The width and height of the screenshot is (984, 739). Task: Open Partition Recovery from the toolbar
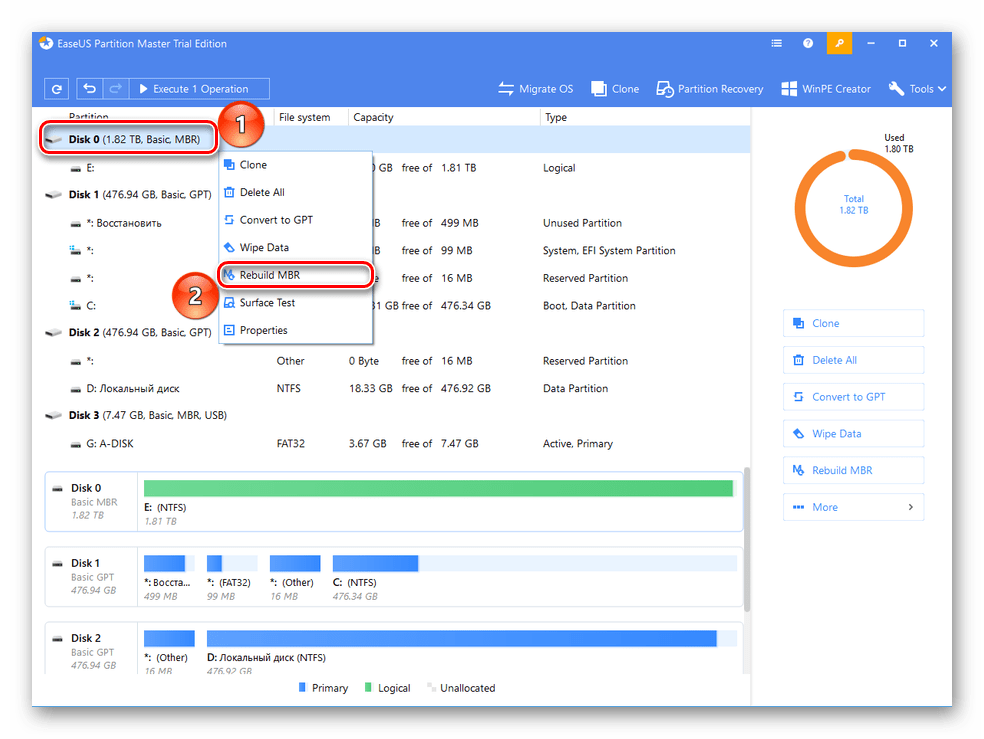click(710, 89)
